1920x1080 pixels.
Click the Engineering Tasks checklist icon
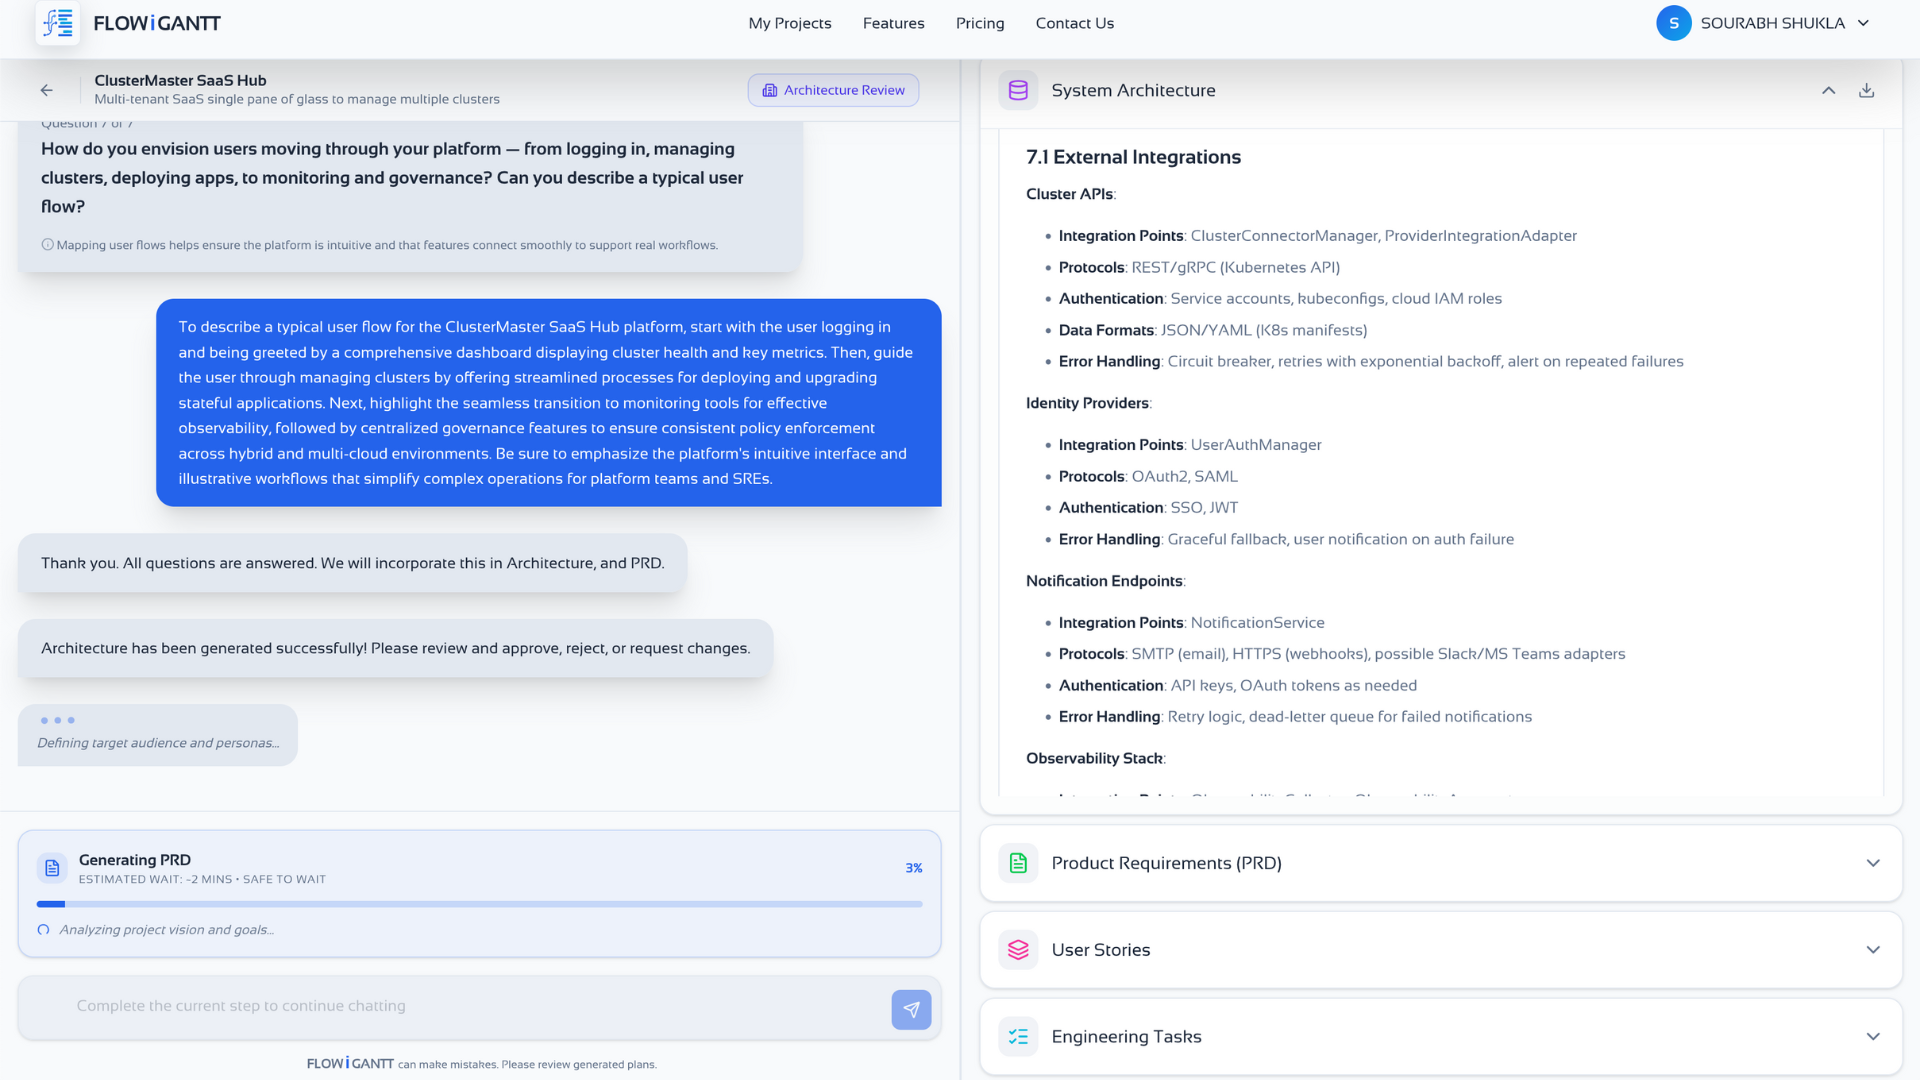[1018, 1037]
